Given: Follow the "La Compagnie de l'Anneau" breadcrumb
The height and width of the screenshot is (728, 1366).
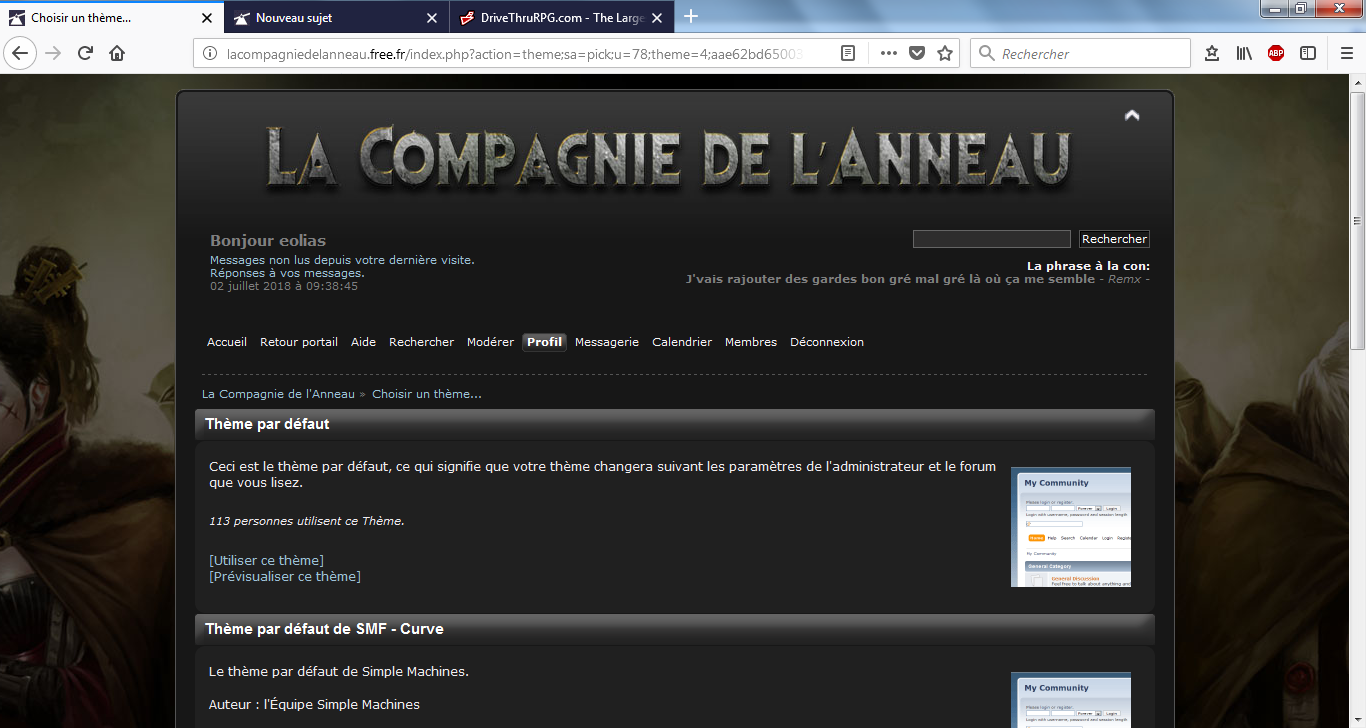Looking at the screenshot, I should tap(278, 394).
